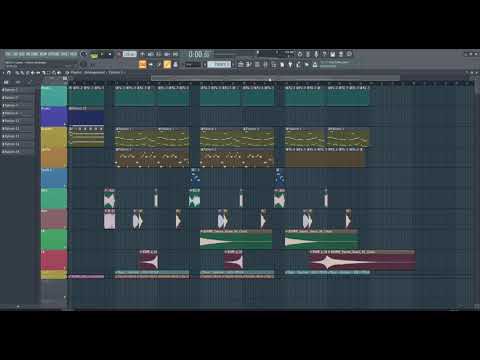Click the save project icon in top toolbar
Viewport: 480px width, 360px height.
point(332,54)
